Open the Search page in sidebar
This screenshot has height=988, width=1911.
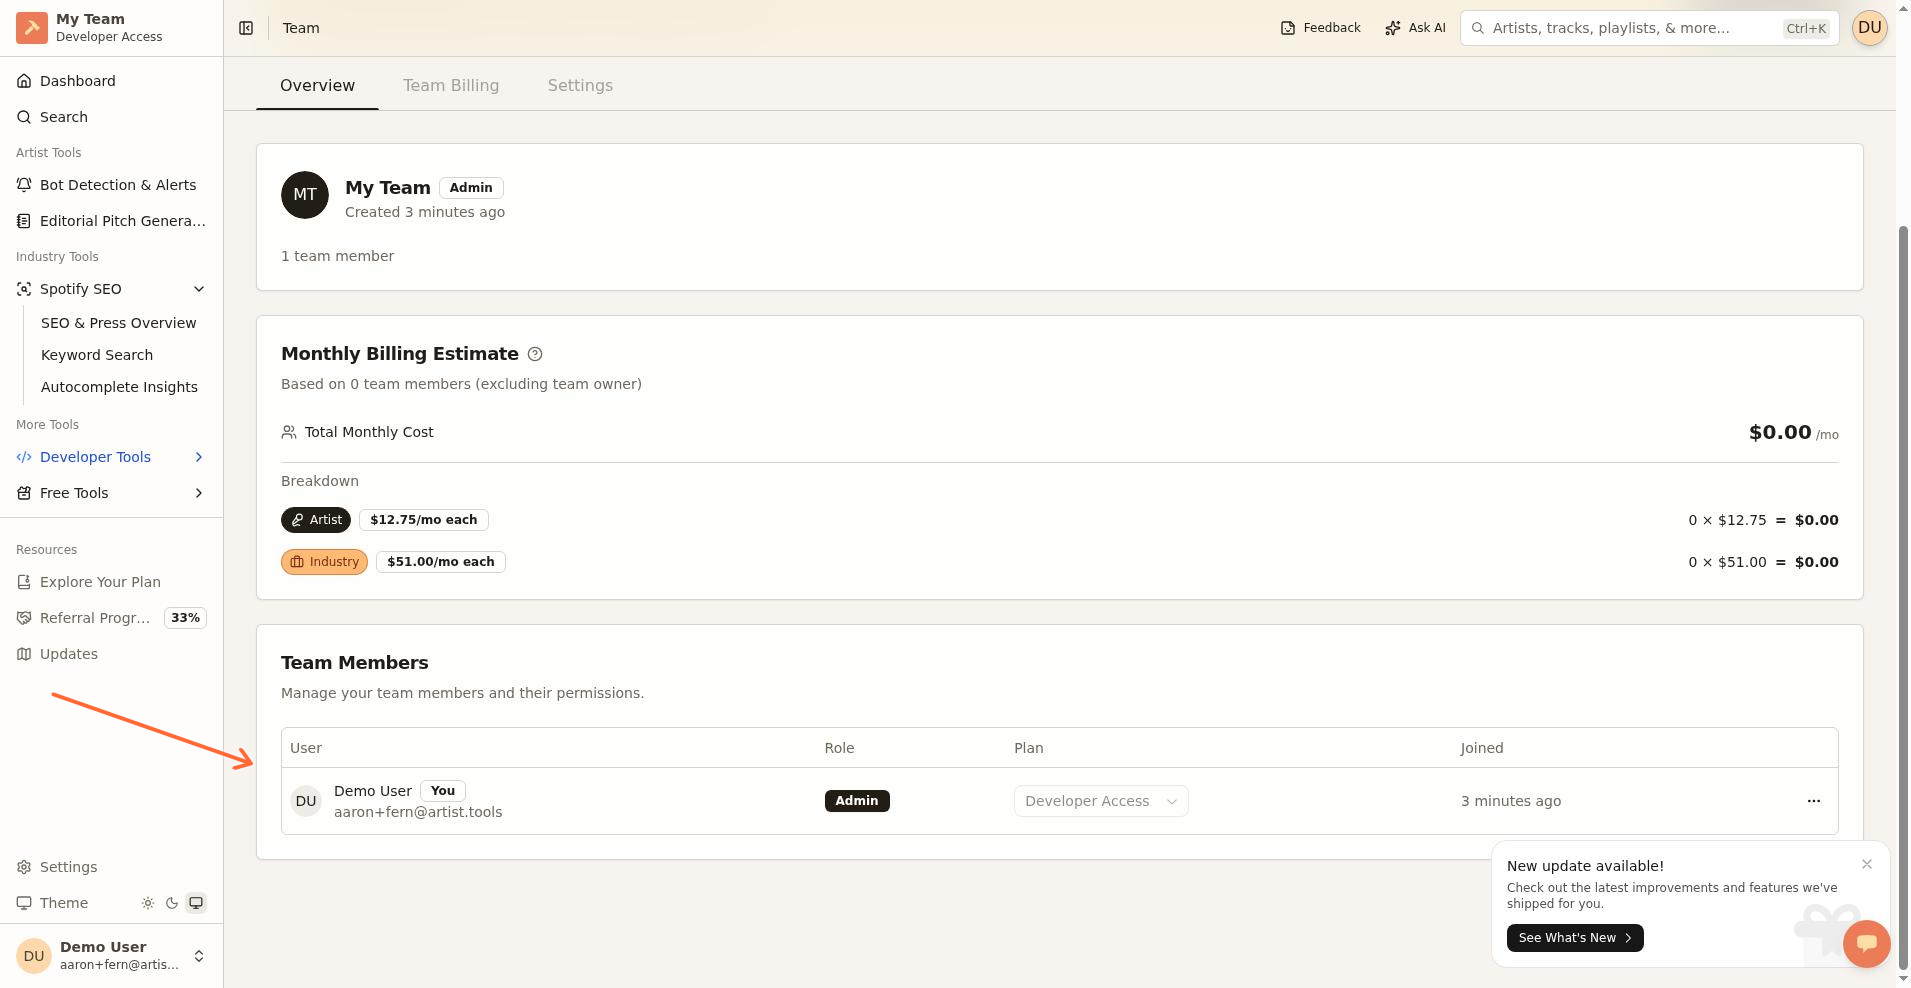pyautogui.click(x=112, y=117)
